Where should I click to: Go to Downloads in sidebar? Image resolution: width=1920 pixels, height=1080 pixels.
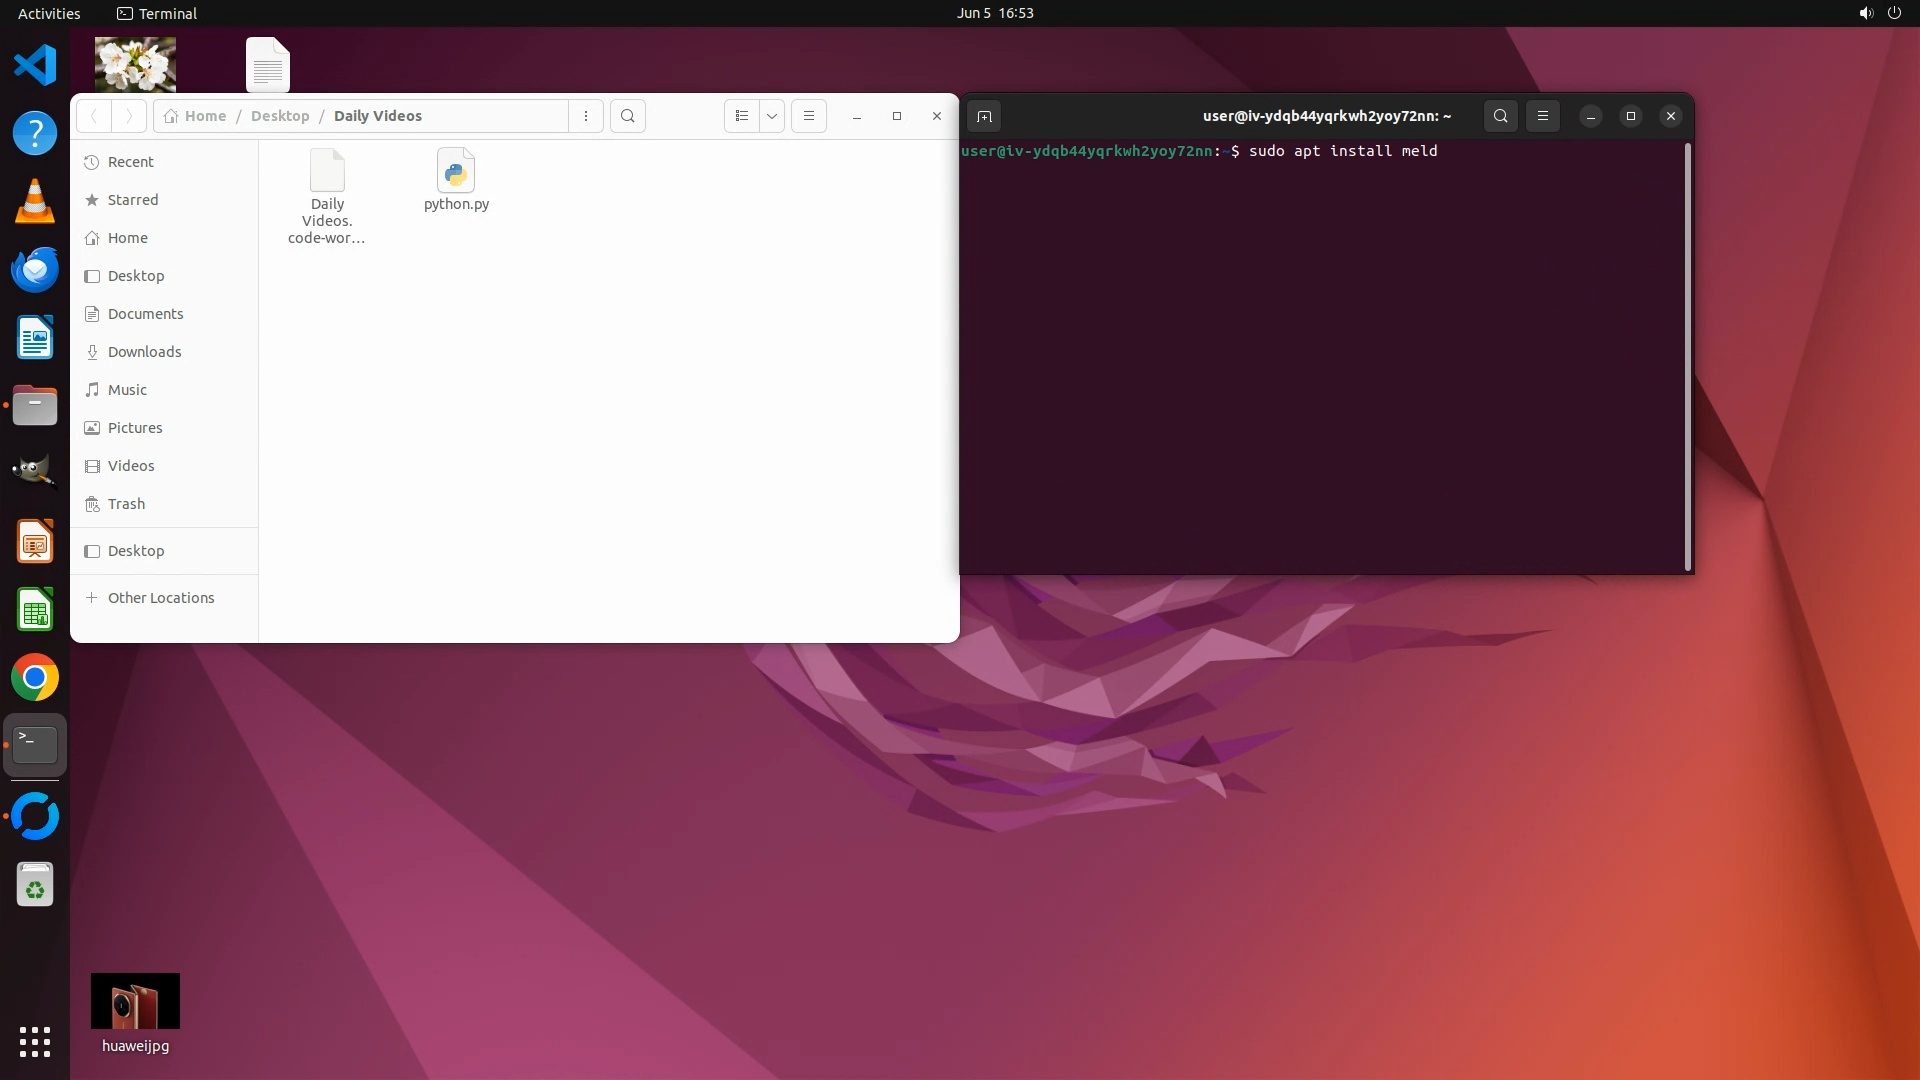point(144,352)
